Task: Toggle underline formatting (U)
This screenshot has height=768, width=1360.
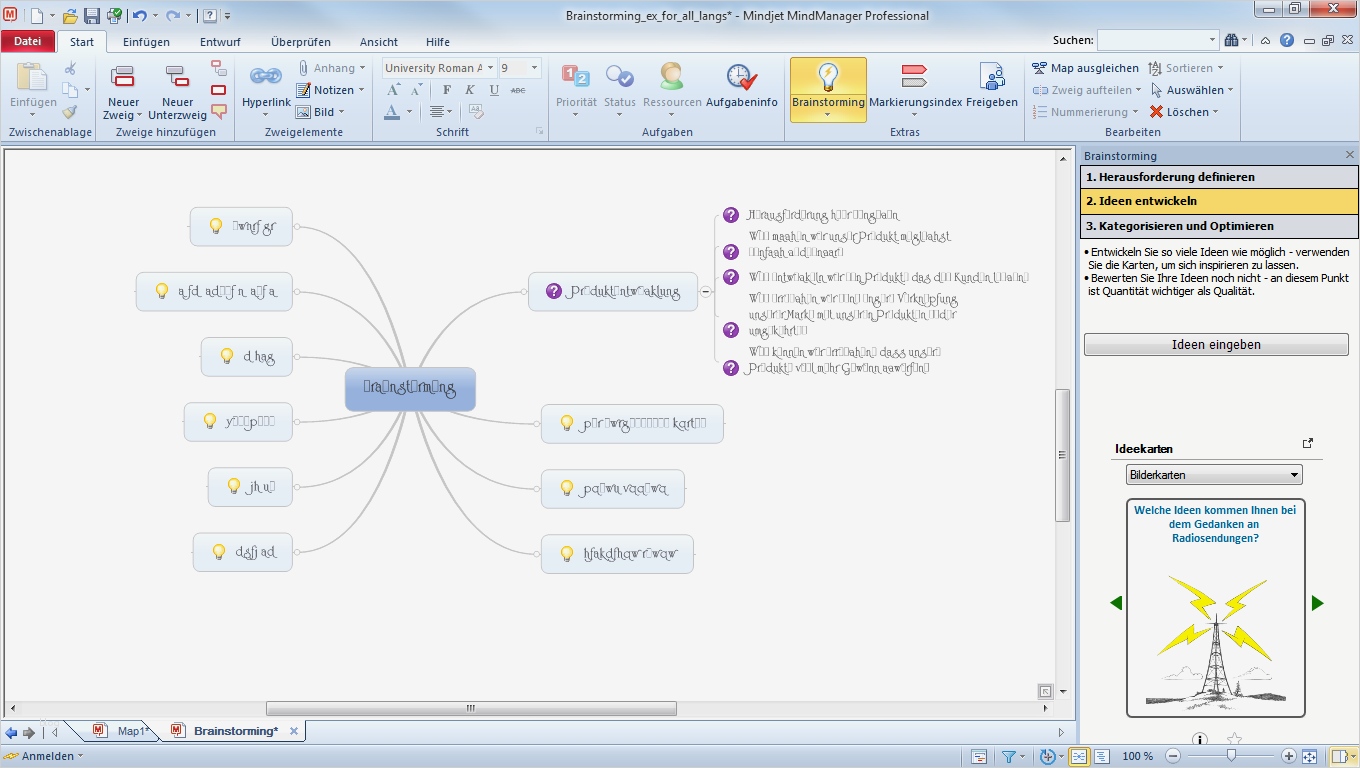Action: click(x=494, y=90)
